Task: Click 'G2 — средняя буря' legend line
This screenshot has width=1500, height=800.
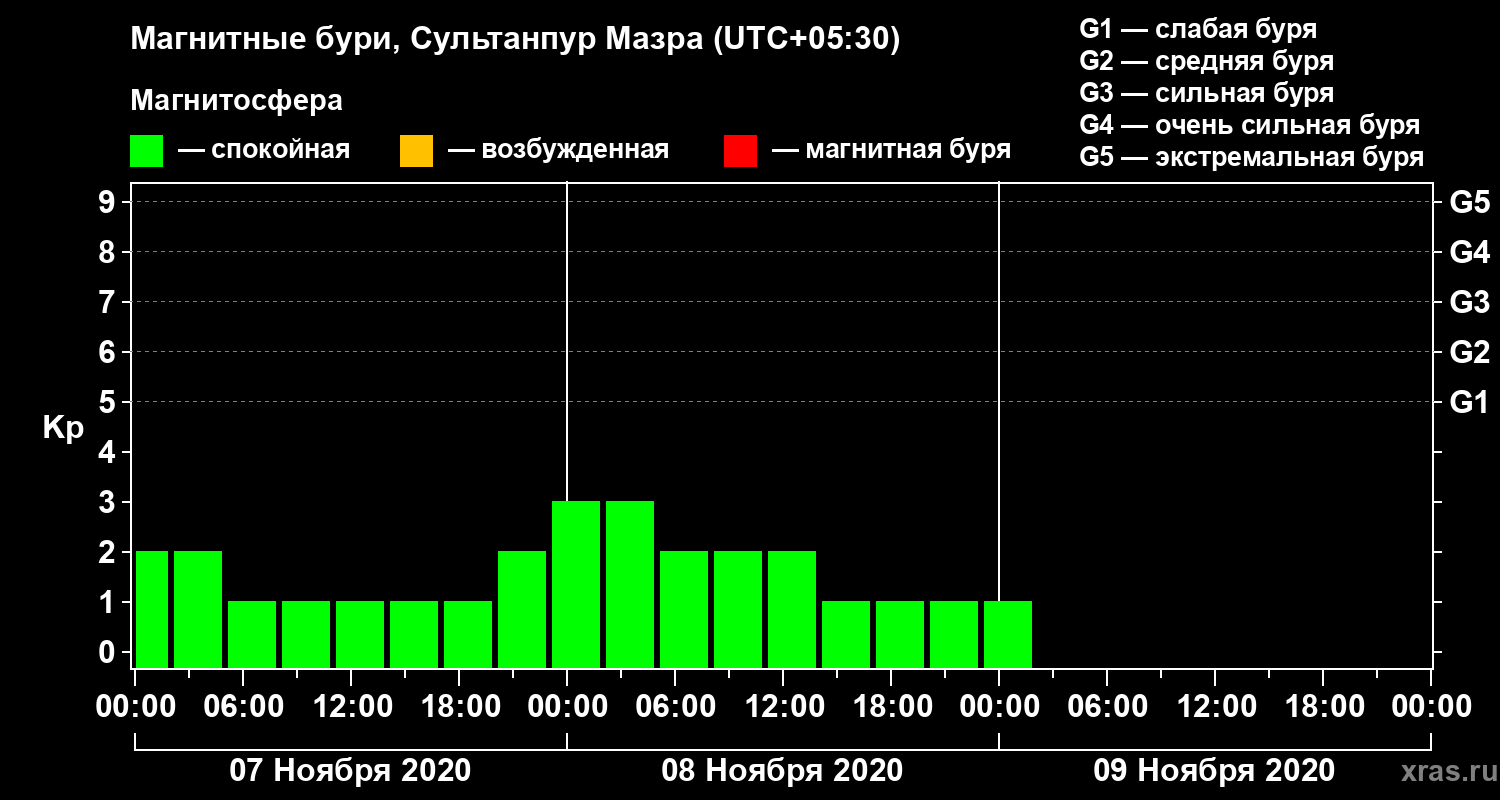Action: 1206,61
